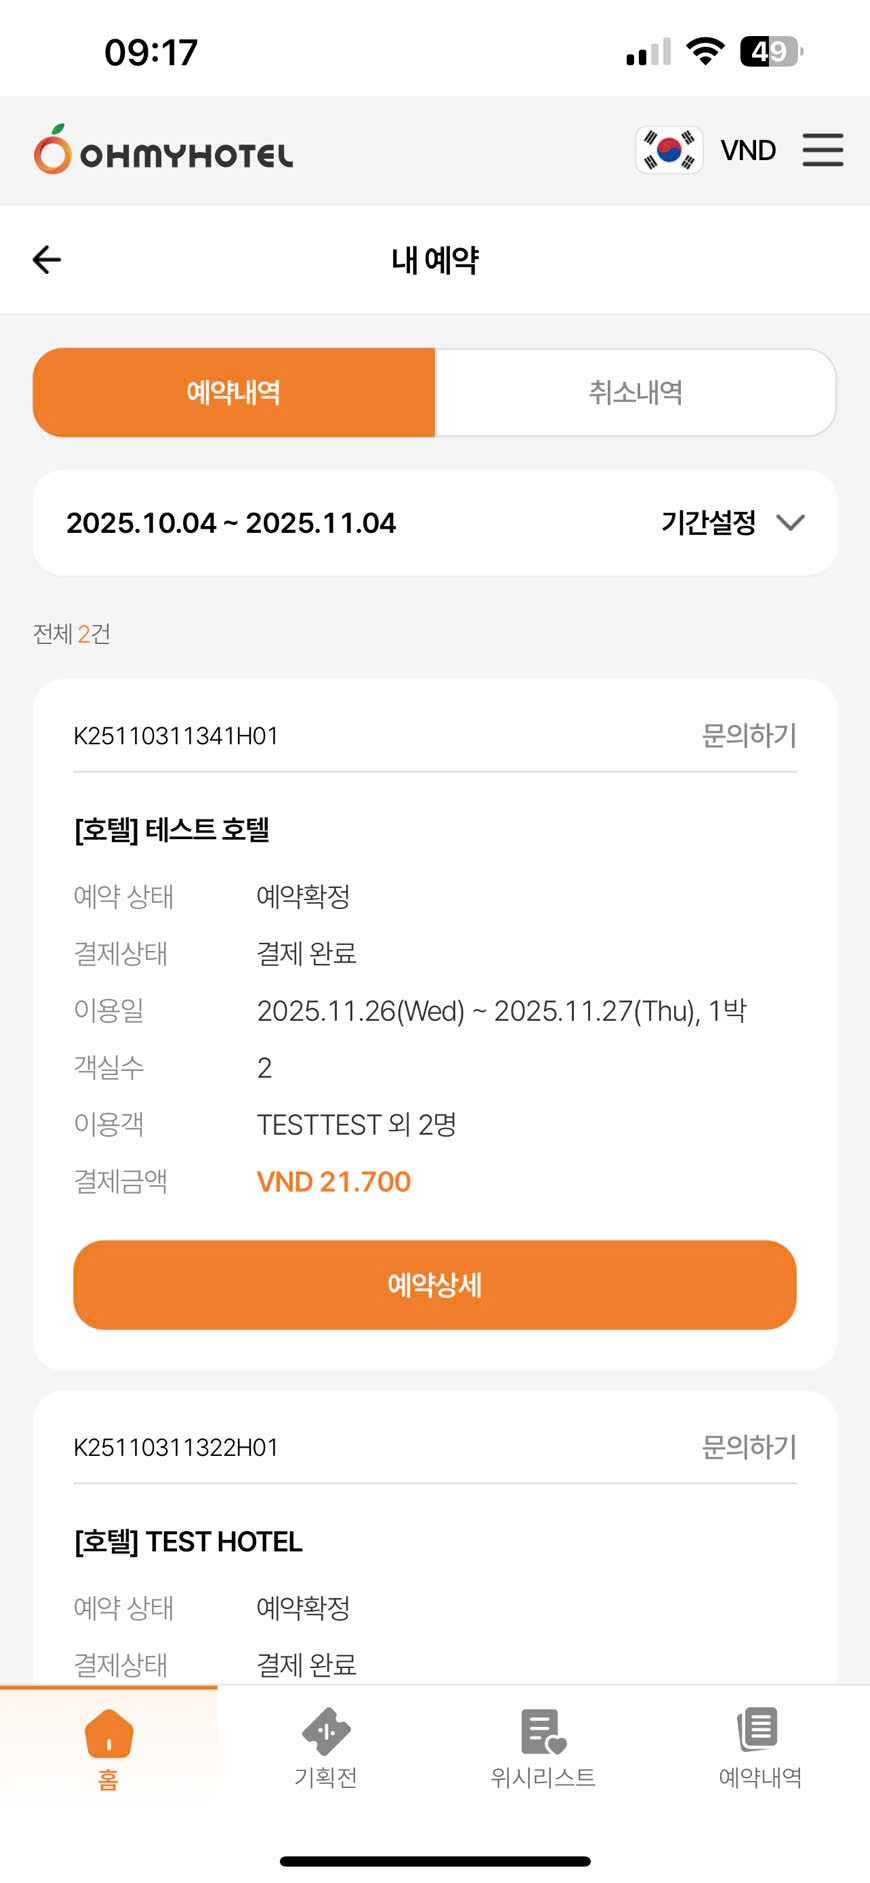Switch to the 예약내역 tab

tap(234, 392)
